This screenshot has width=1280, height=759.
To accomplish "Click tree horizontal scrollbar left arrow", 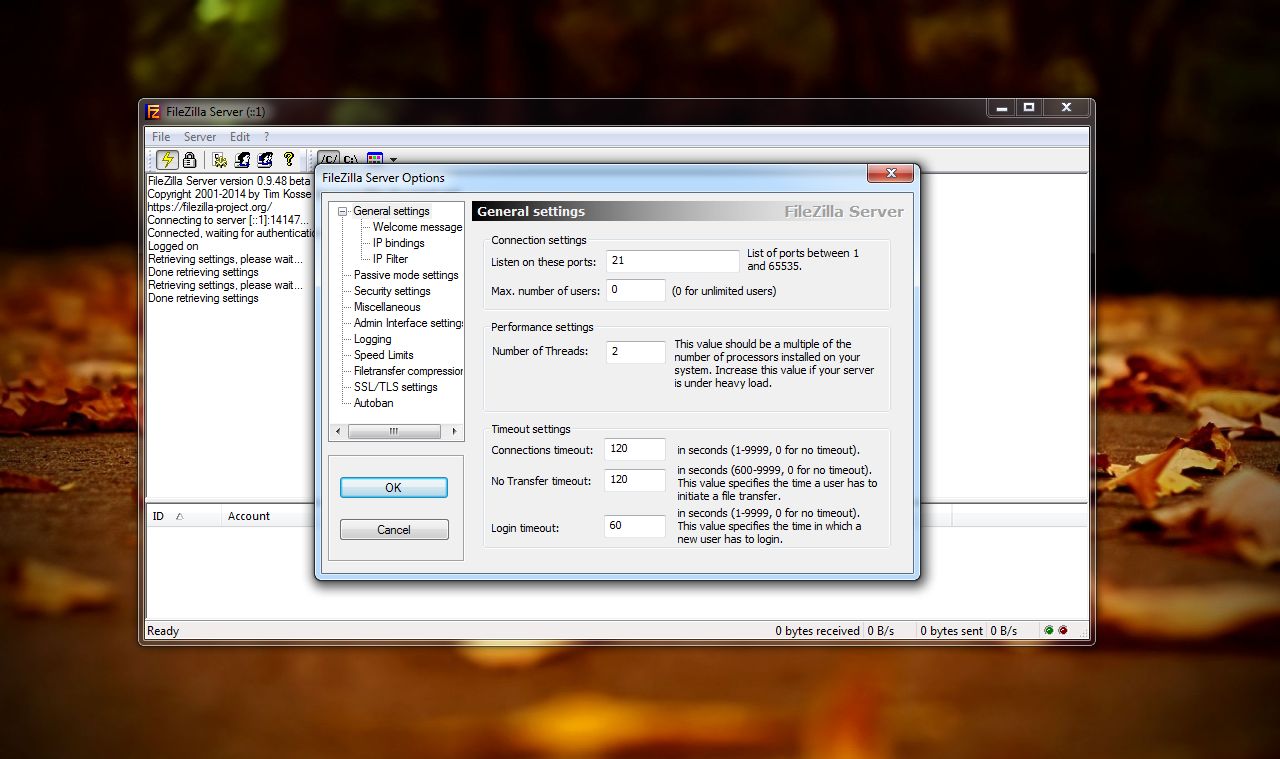I will pos(338,432).
